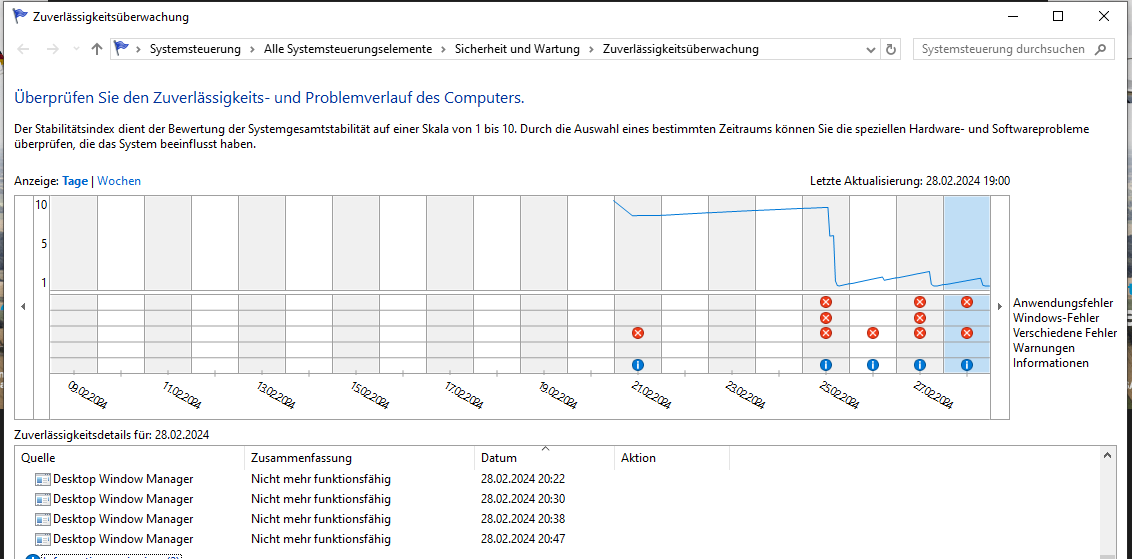The image size is (1132, 559).
Task: Click the back navigation arrow
Action: [23, 49]
